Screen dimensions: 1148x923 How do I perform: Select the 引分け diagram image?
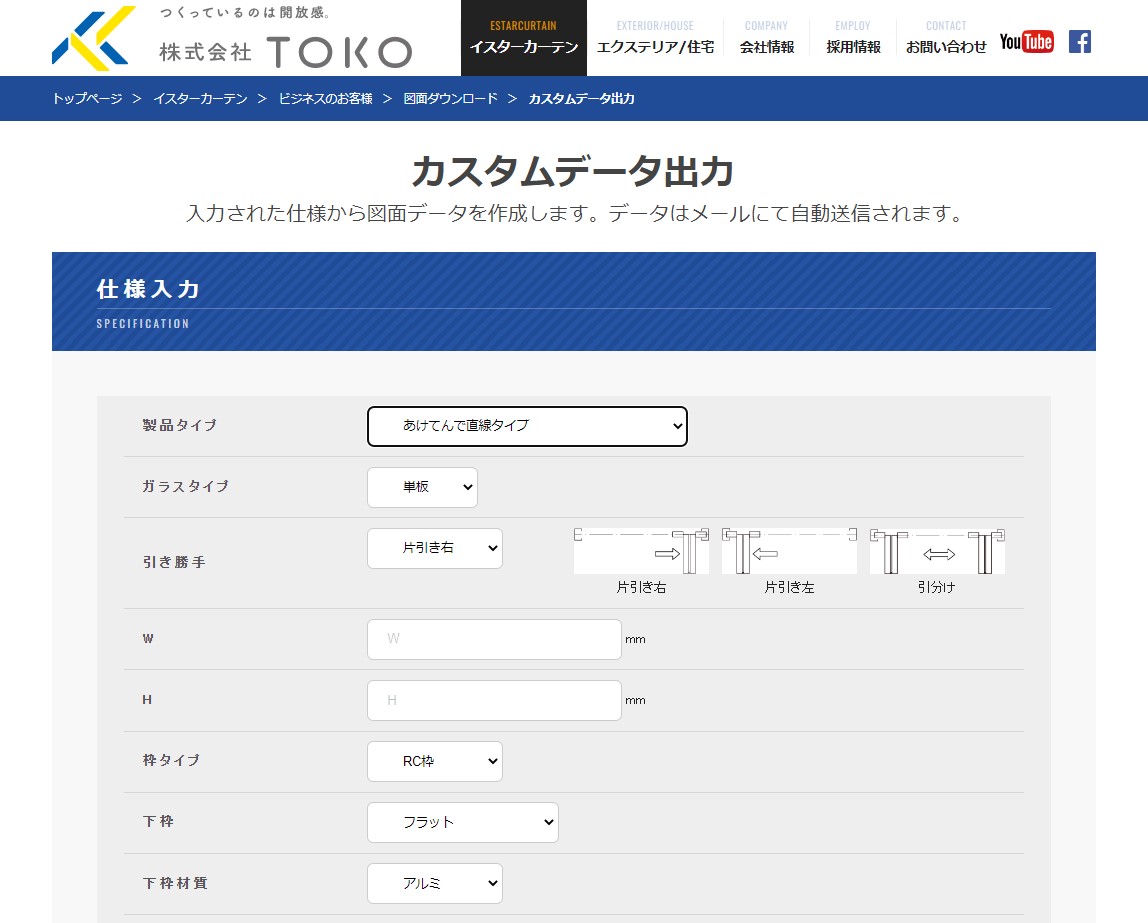tap(937, 550)
